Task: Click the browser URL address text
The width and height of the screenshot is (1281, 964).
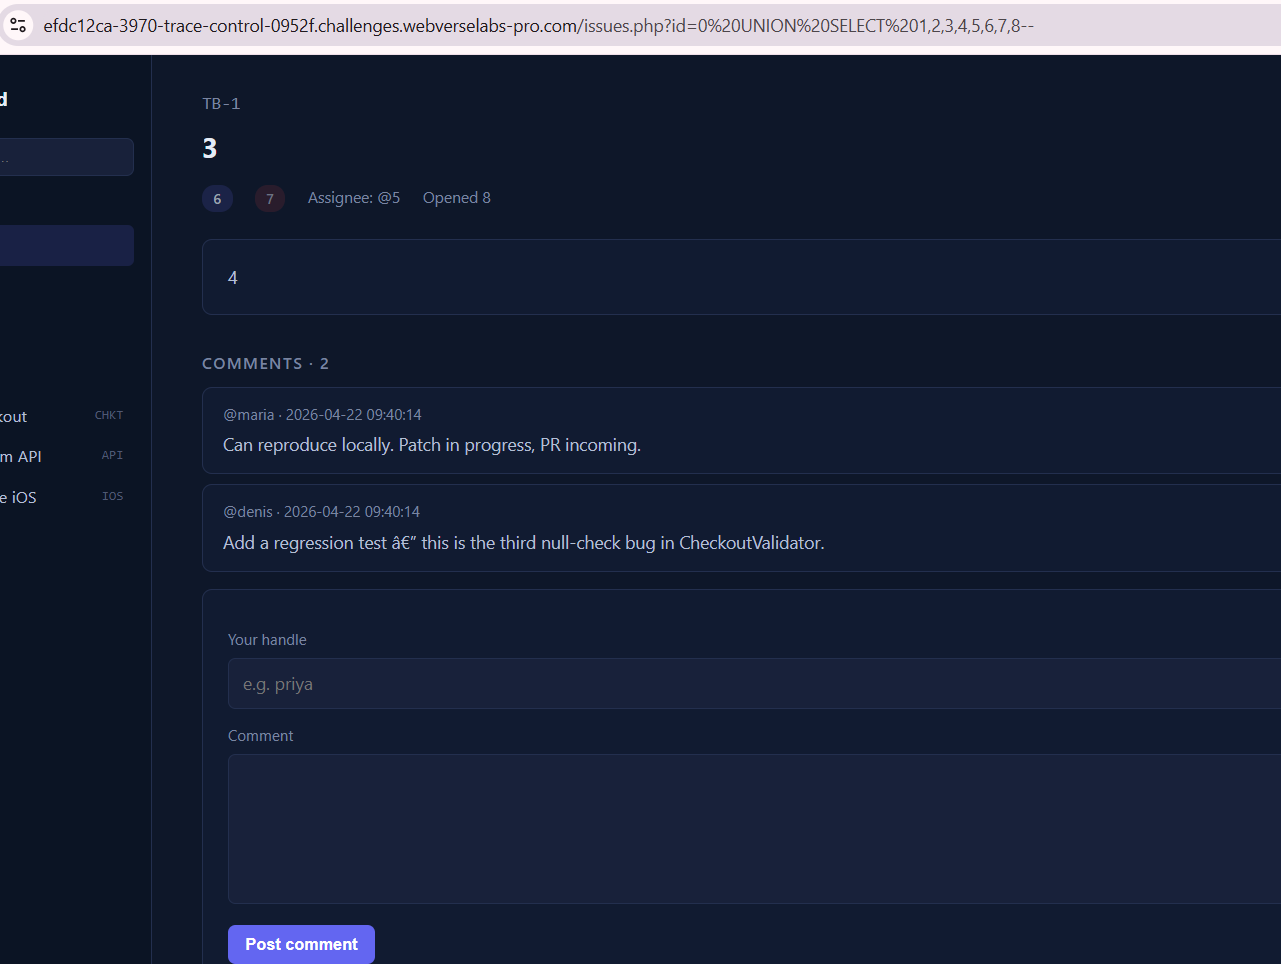Action: pos(538,26)
